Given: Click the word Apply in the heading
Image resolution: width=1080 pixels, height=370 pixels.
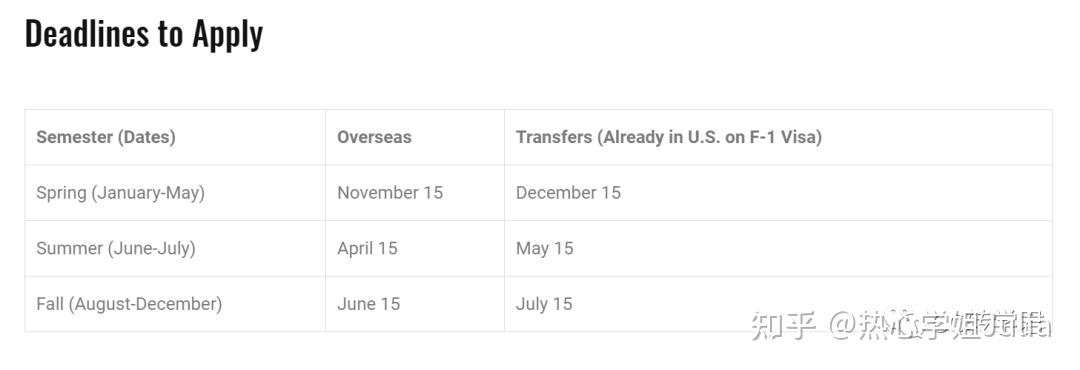Looking at the screenshot, I should (x=227, y=34).
